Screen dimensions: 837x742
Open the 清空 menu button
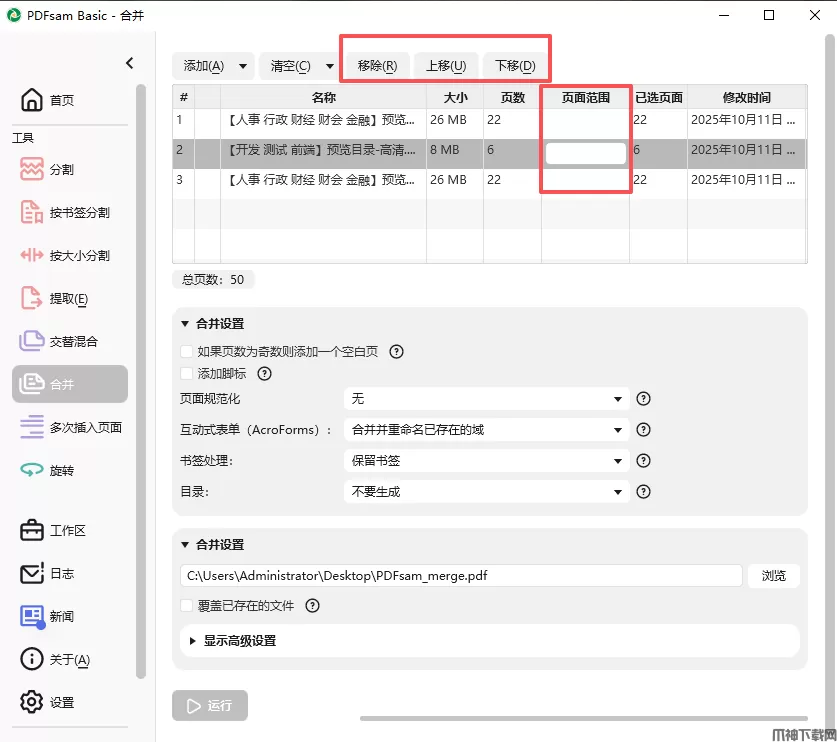click(x=299, y=66)
